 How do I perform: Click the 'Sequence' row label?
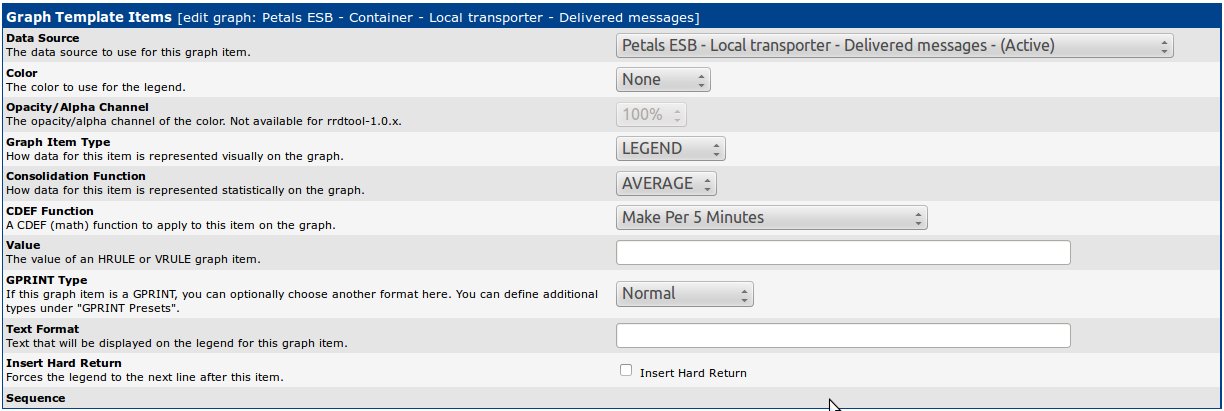coord(35,398)
